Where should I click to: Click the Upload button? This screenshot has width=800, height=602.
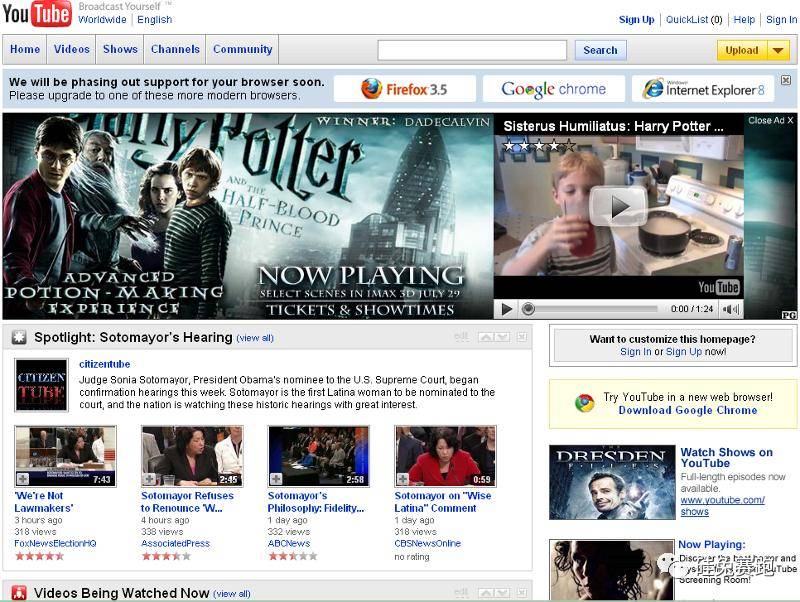[742, 51]
